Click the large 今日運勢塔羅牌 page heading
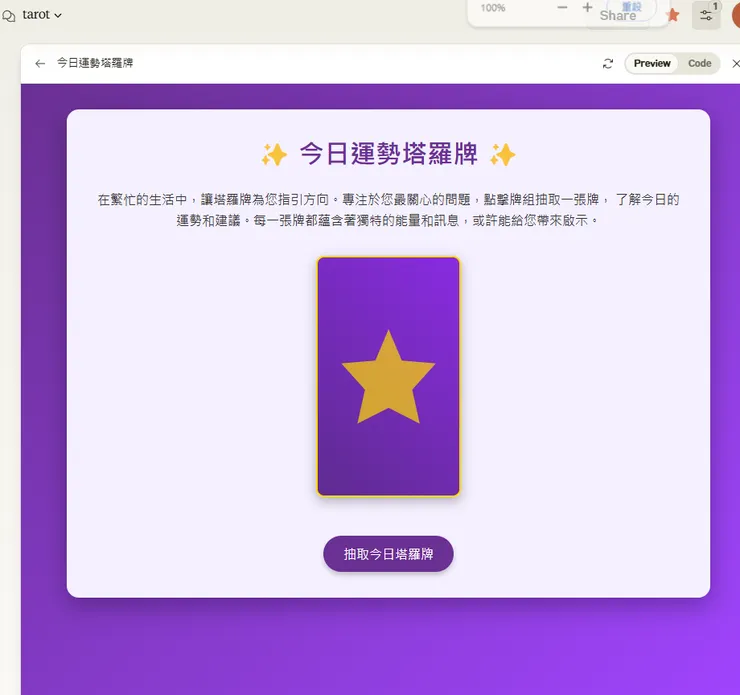The width and height of the screenshot is (740, 695). 388,154
